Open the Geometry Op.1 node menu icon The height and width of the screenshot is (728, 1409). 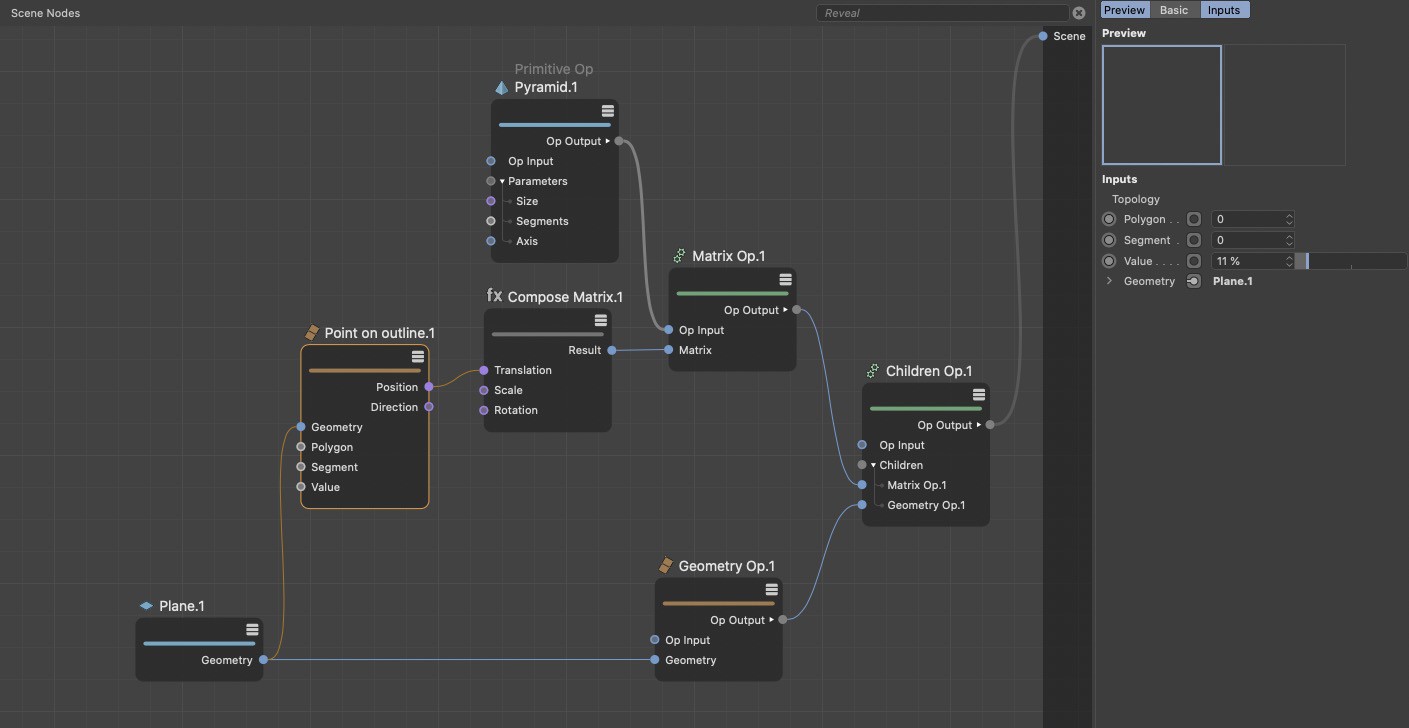771,590
